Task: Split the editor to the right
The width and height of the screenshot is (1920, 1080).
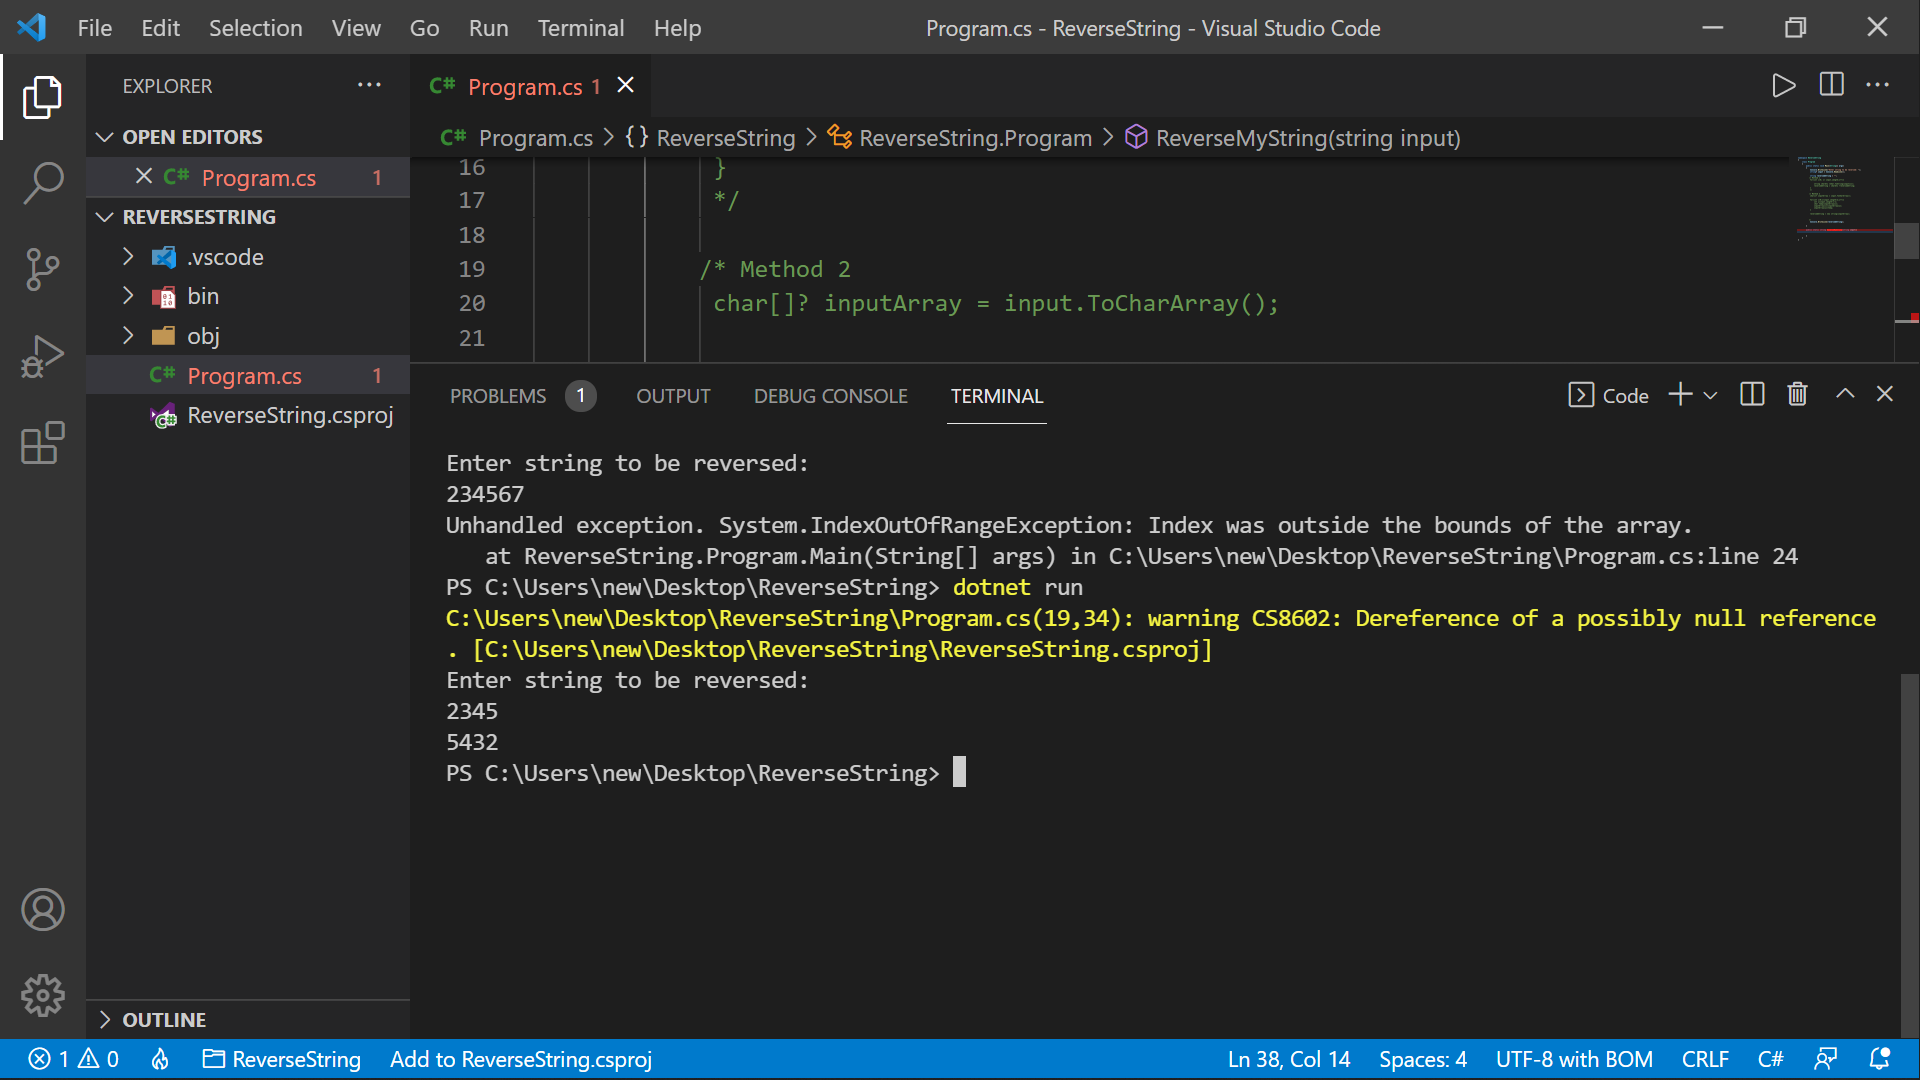Action: [x=1831, y=86]
